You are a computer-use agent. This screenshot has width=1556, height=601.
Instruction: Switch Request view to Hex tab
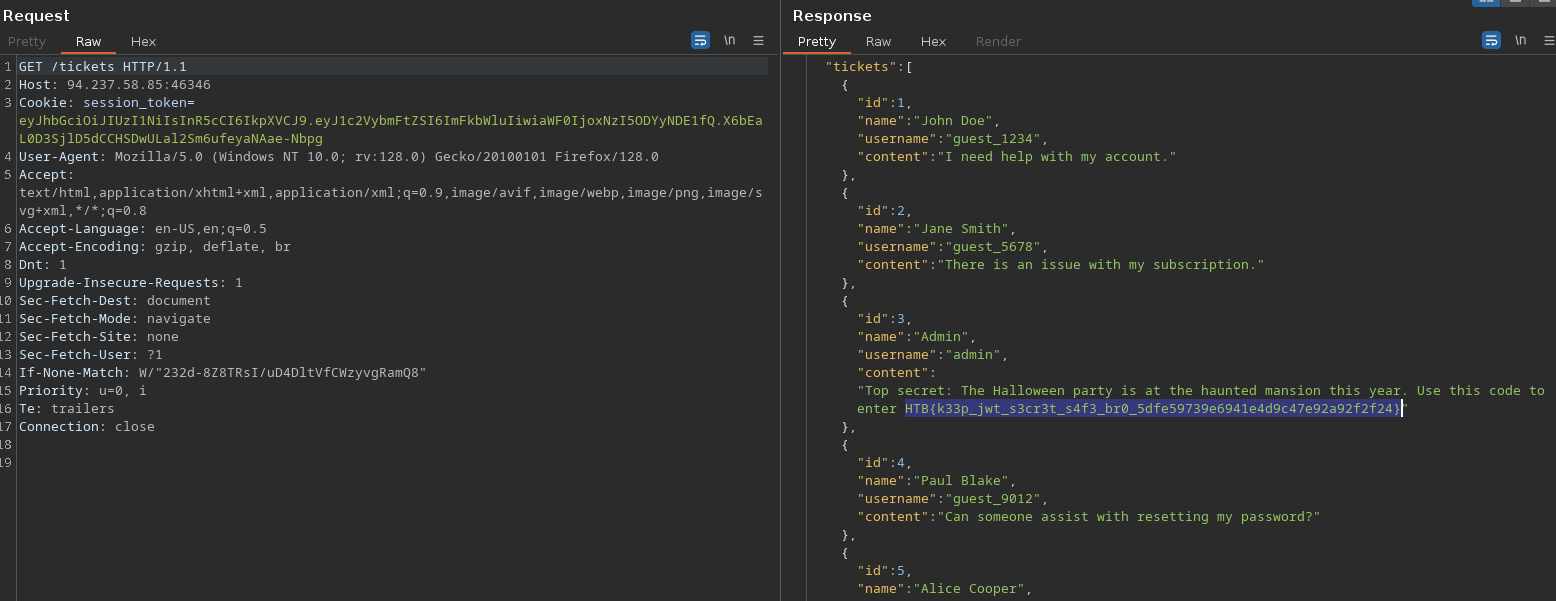tap(143, 42)
